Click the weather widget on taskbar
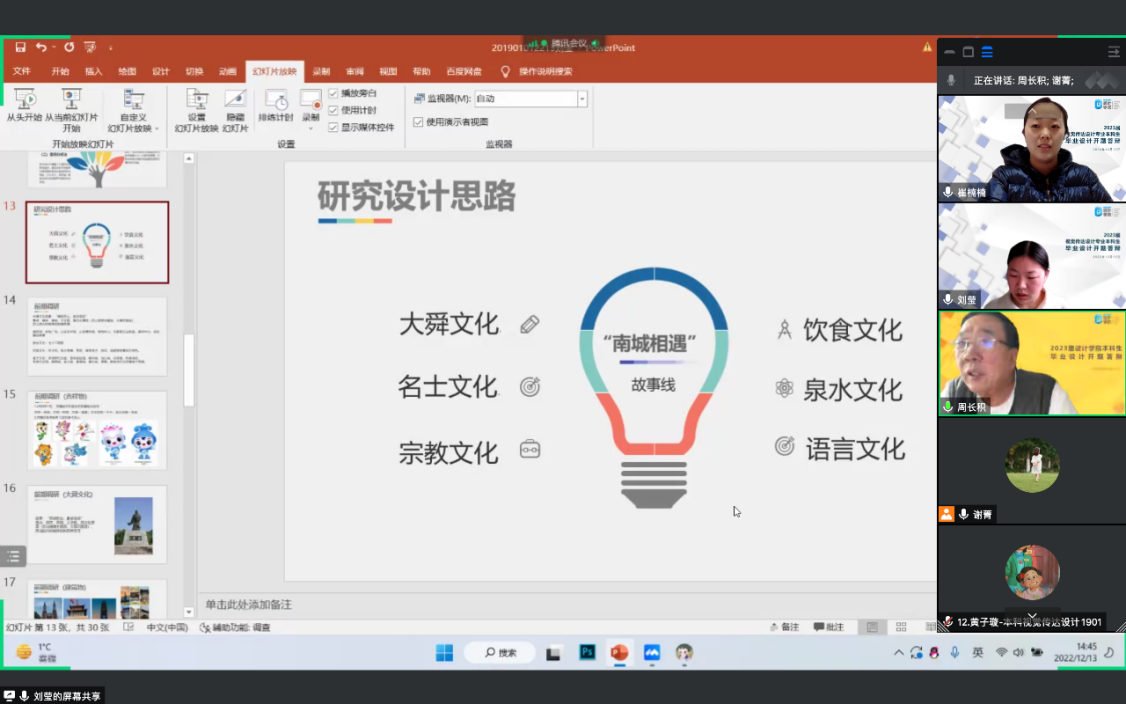1126x704 pixels. coord(37,652)
